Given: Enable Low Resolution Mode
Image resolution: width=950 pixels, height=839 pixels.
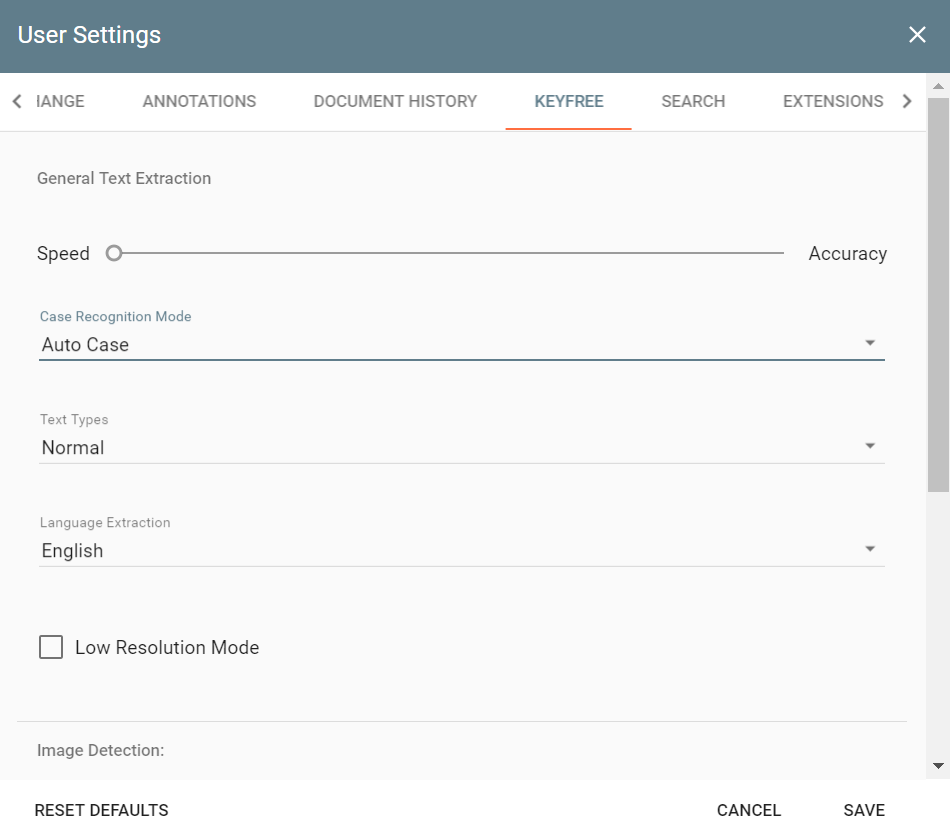Looking at the screenshot, I should tap(50, 647).
